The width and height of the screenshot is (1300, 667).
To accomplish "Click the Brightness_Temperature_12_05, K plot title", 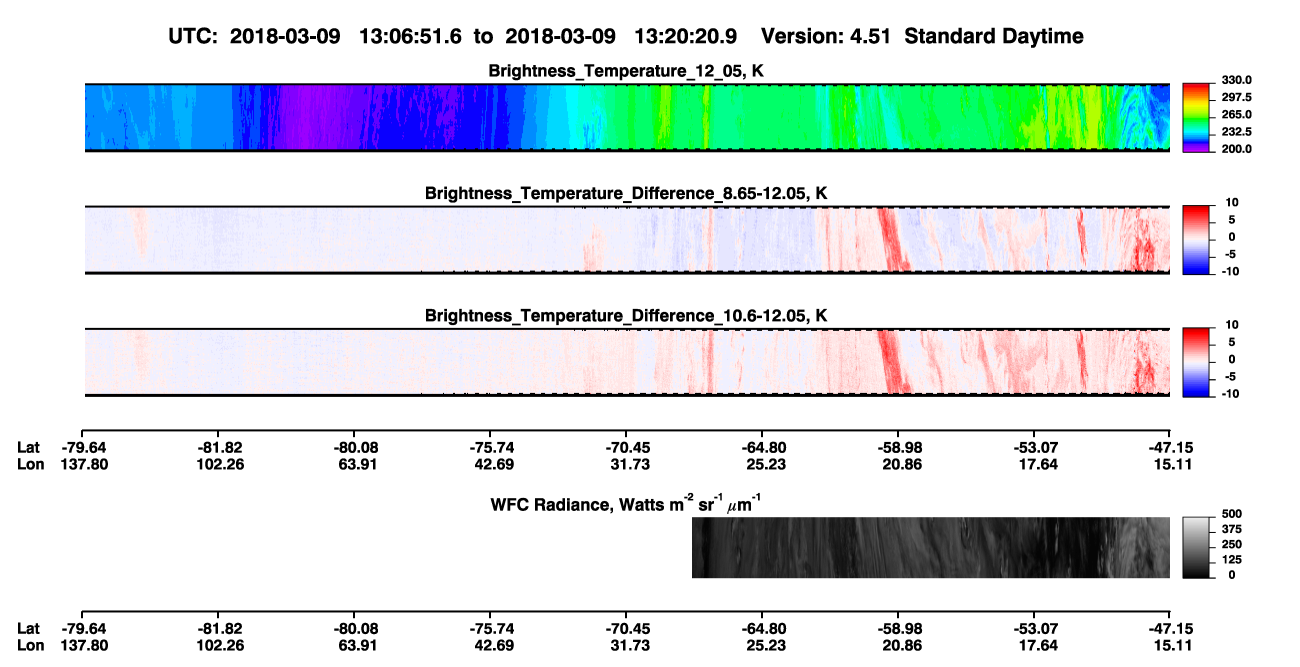I will pos(626,71).
